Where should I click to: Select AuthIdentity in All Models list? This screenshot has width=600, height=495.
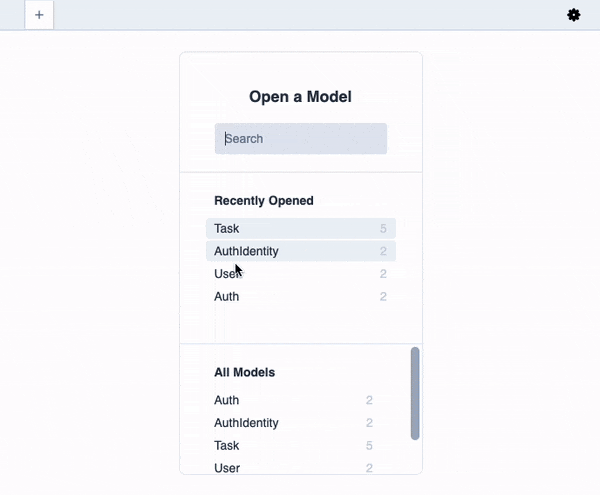coord(246,423)
